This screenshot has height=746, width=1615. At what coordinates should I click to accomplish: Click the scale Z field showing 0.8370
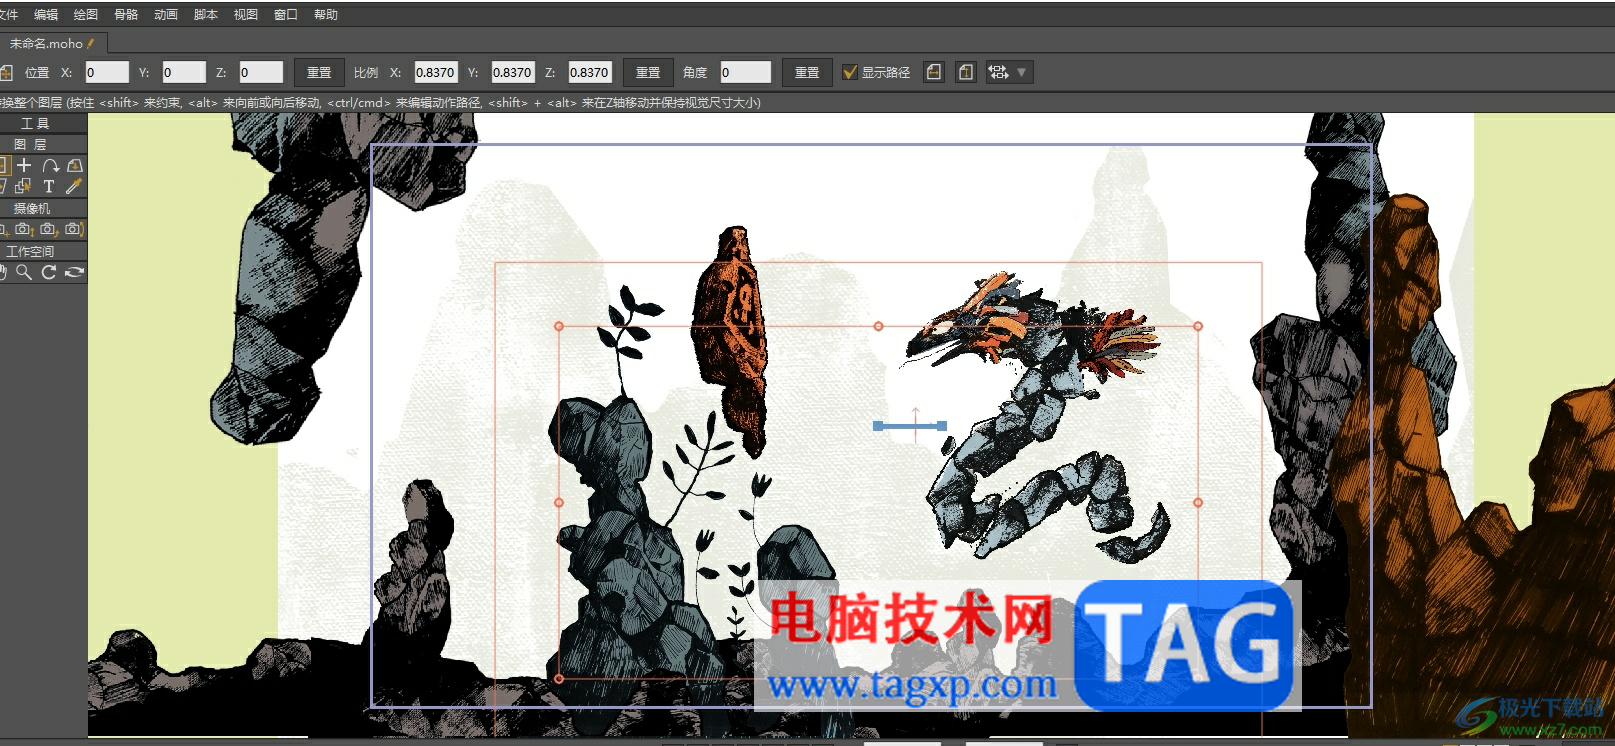click(x=590, y=72)
